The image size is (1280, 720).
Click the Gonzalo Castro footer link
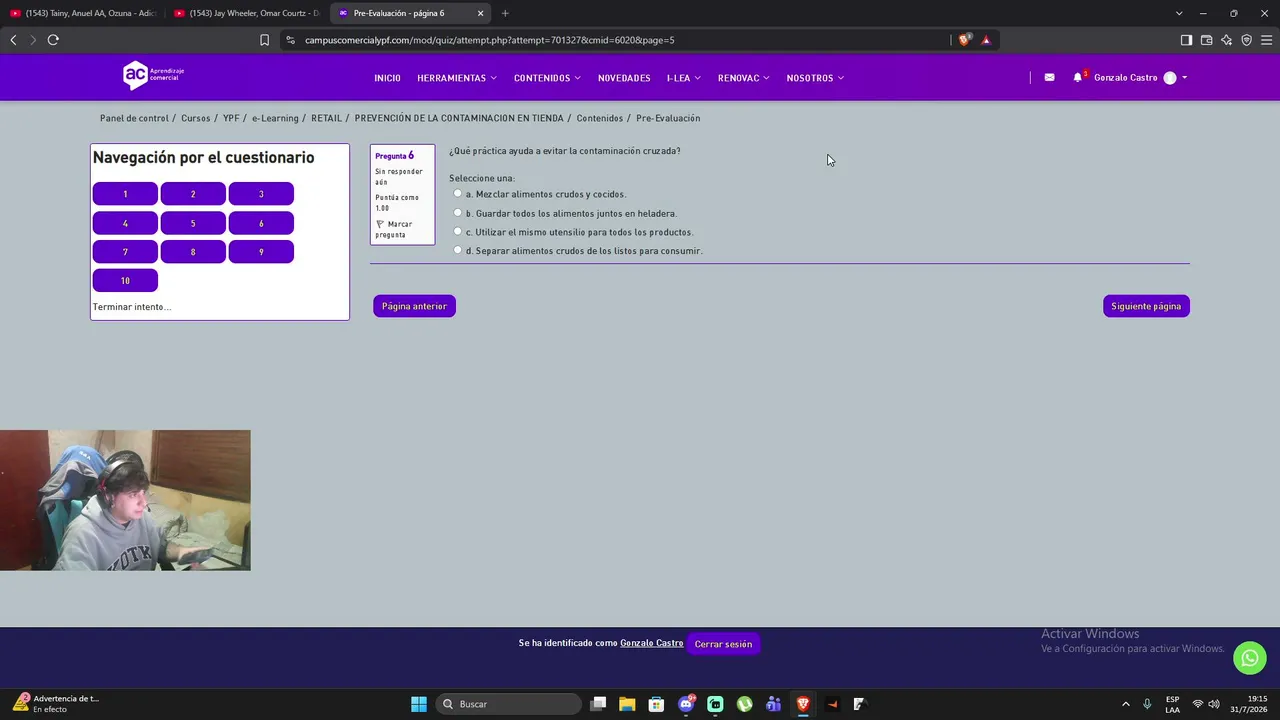[652, 643]
